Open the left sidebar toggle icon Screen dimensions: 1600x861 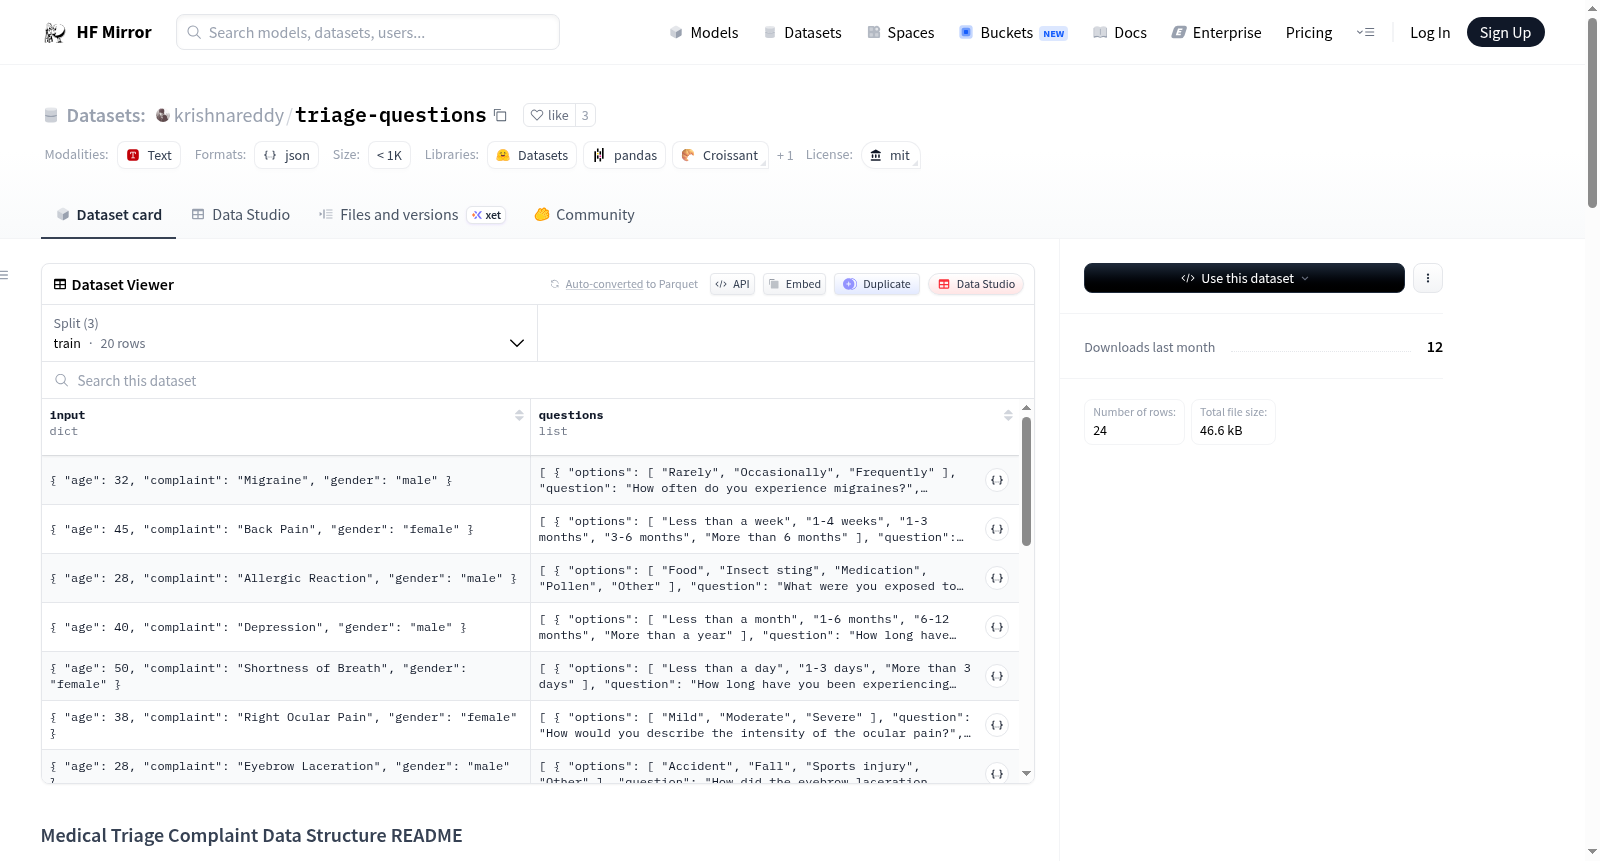pos(4,275)
